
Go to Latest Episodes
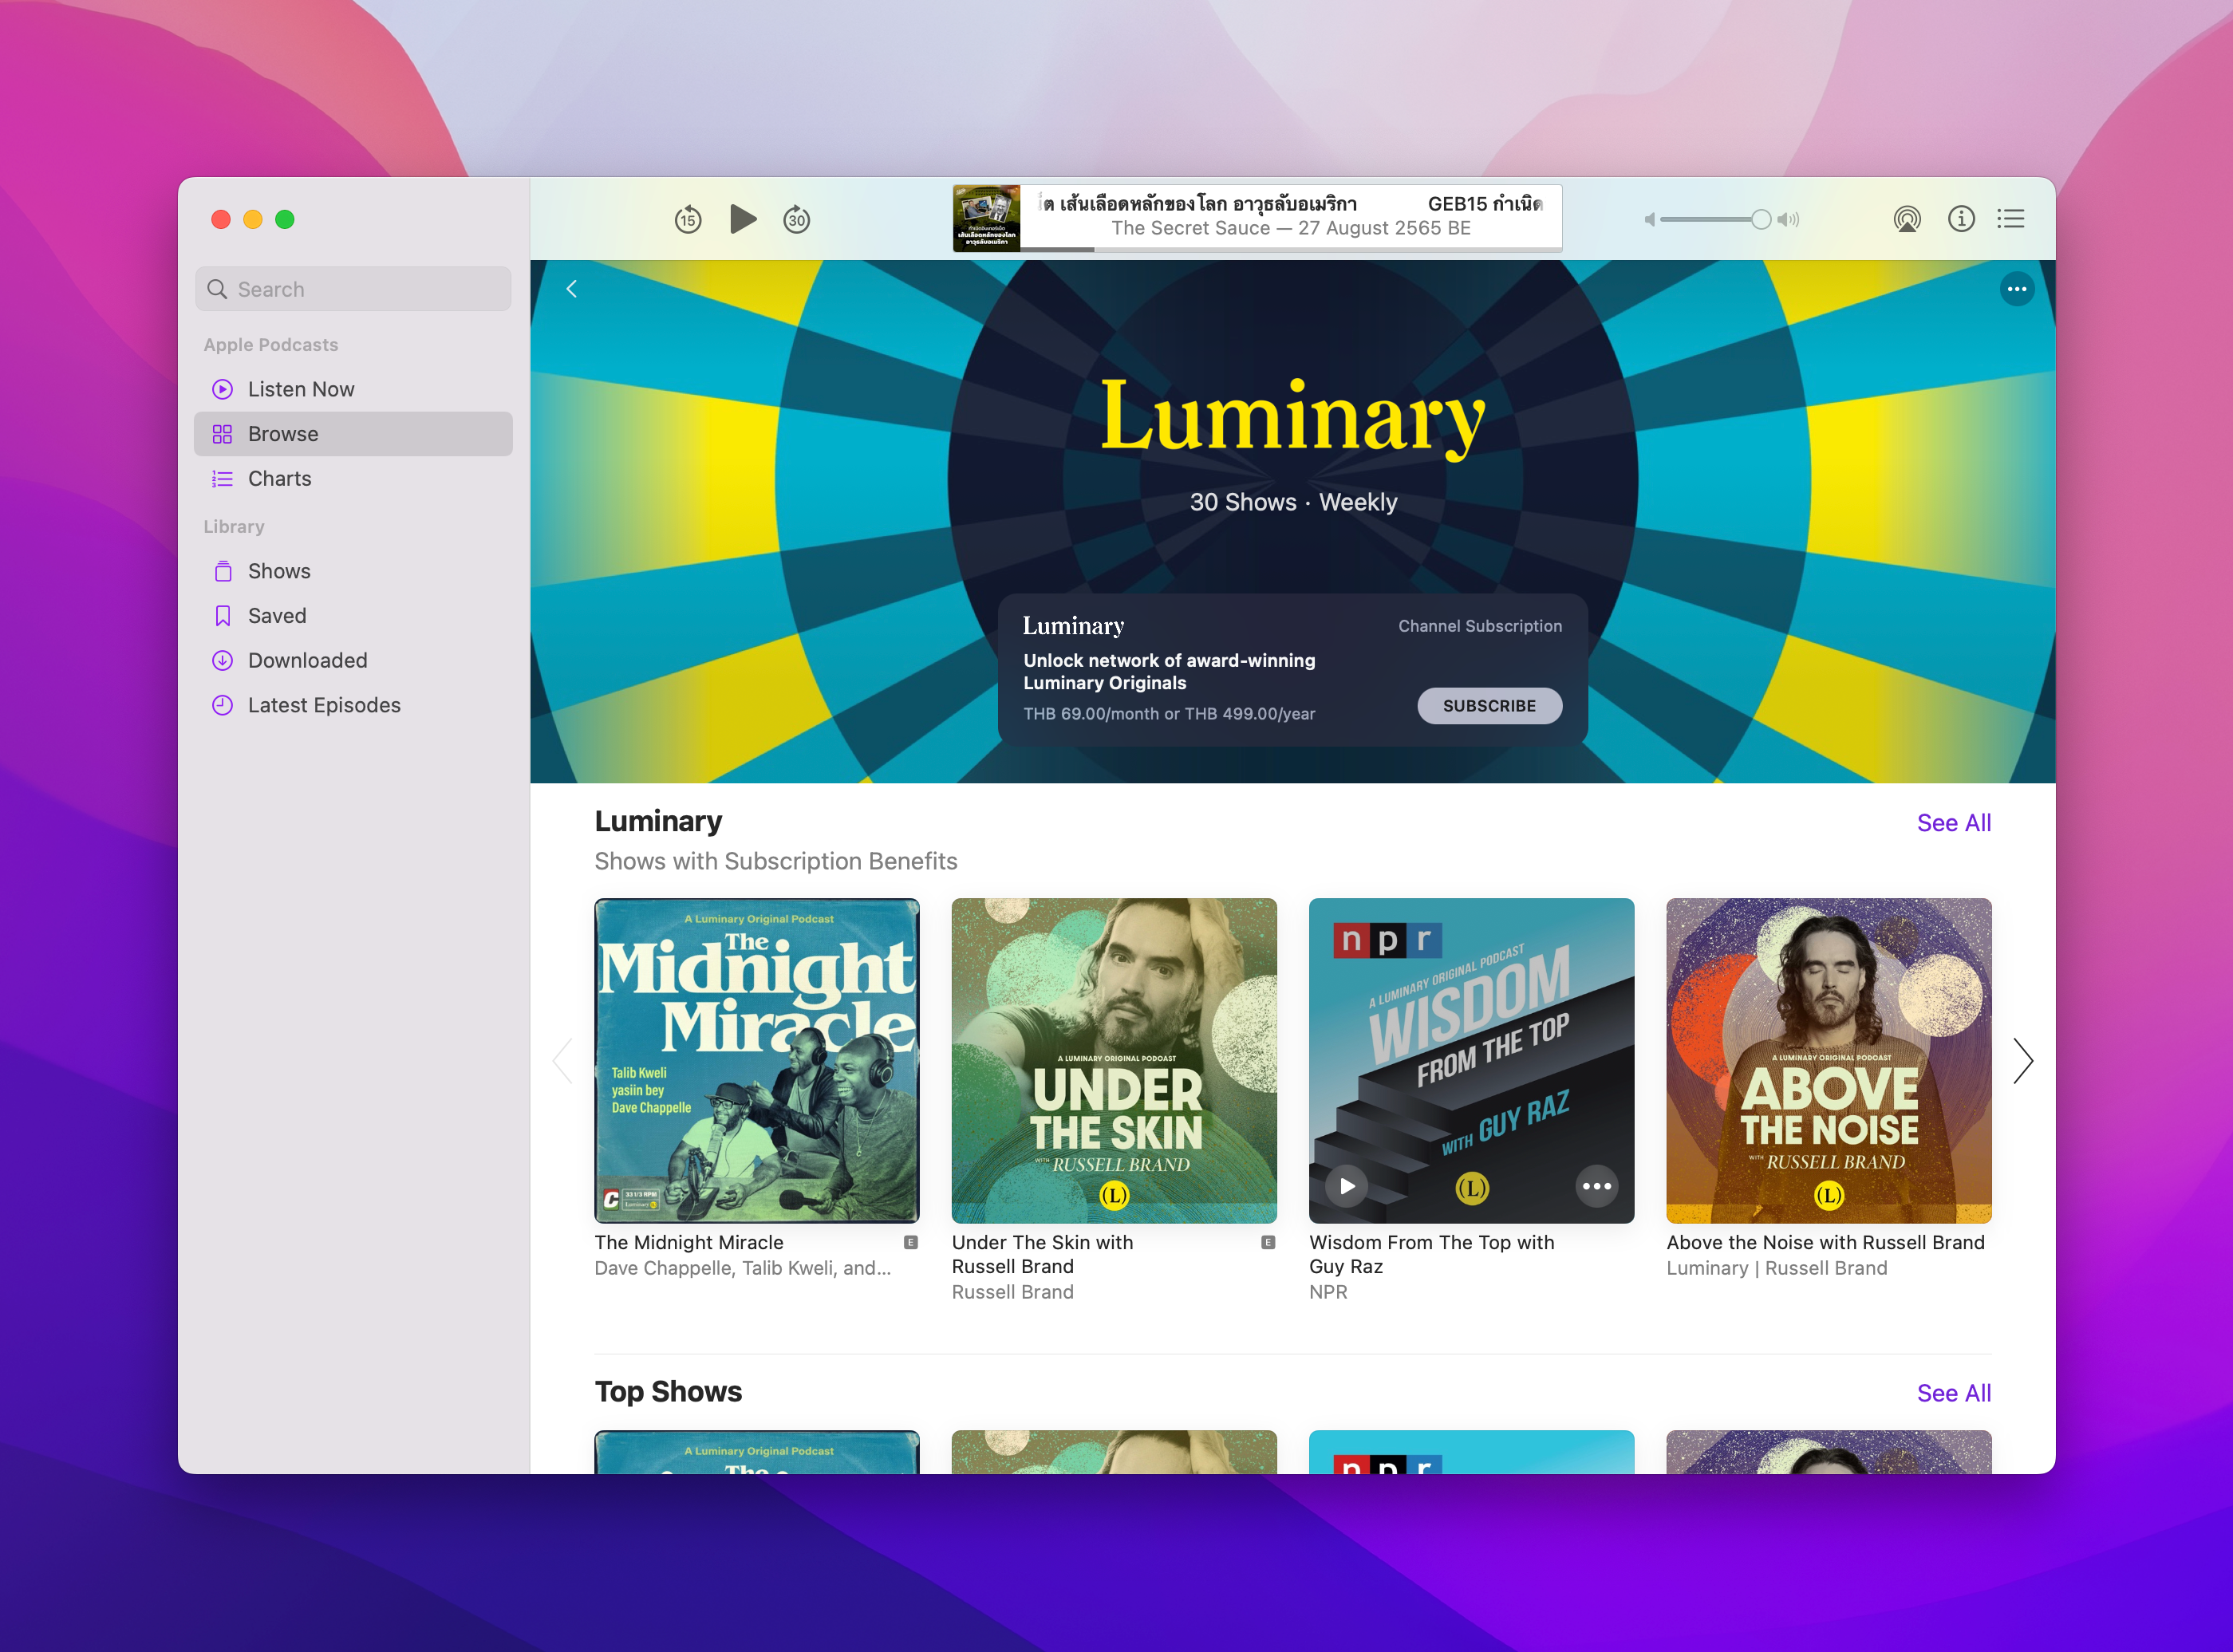pyautogui.click(x=323, y=705)
